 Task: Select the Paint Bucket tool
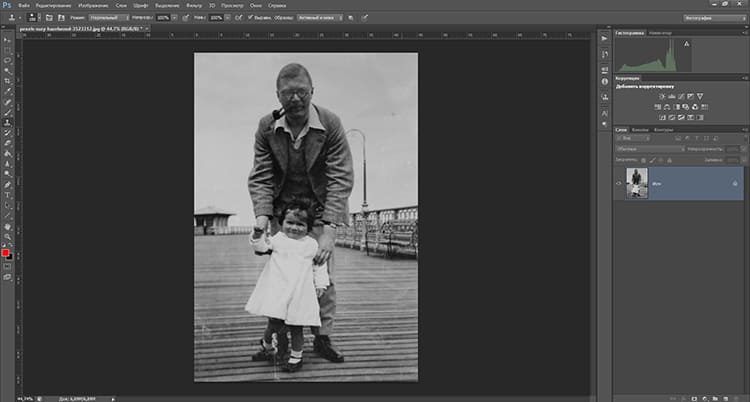[7, 154]
